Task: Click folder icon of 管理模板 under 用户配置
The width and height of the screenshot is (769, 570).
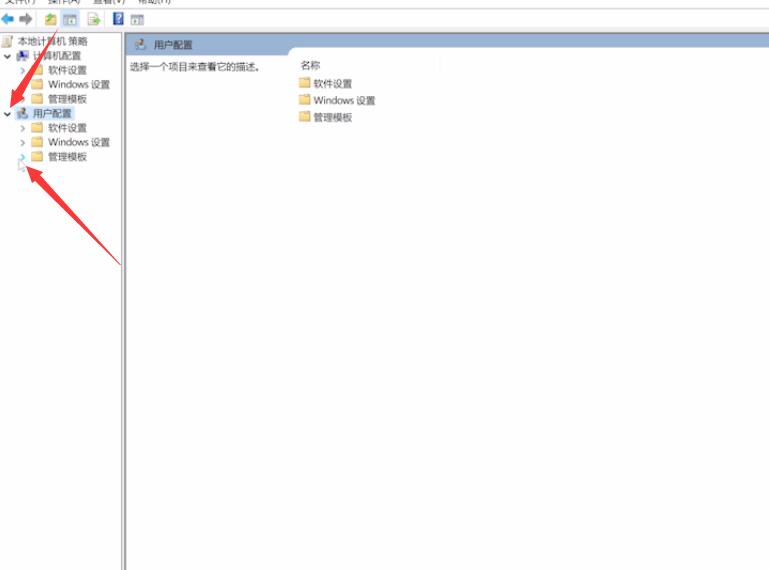Action: [37, 156]
